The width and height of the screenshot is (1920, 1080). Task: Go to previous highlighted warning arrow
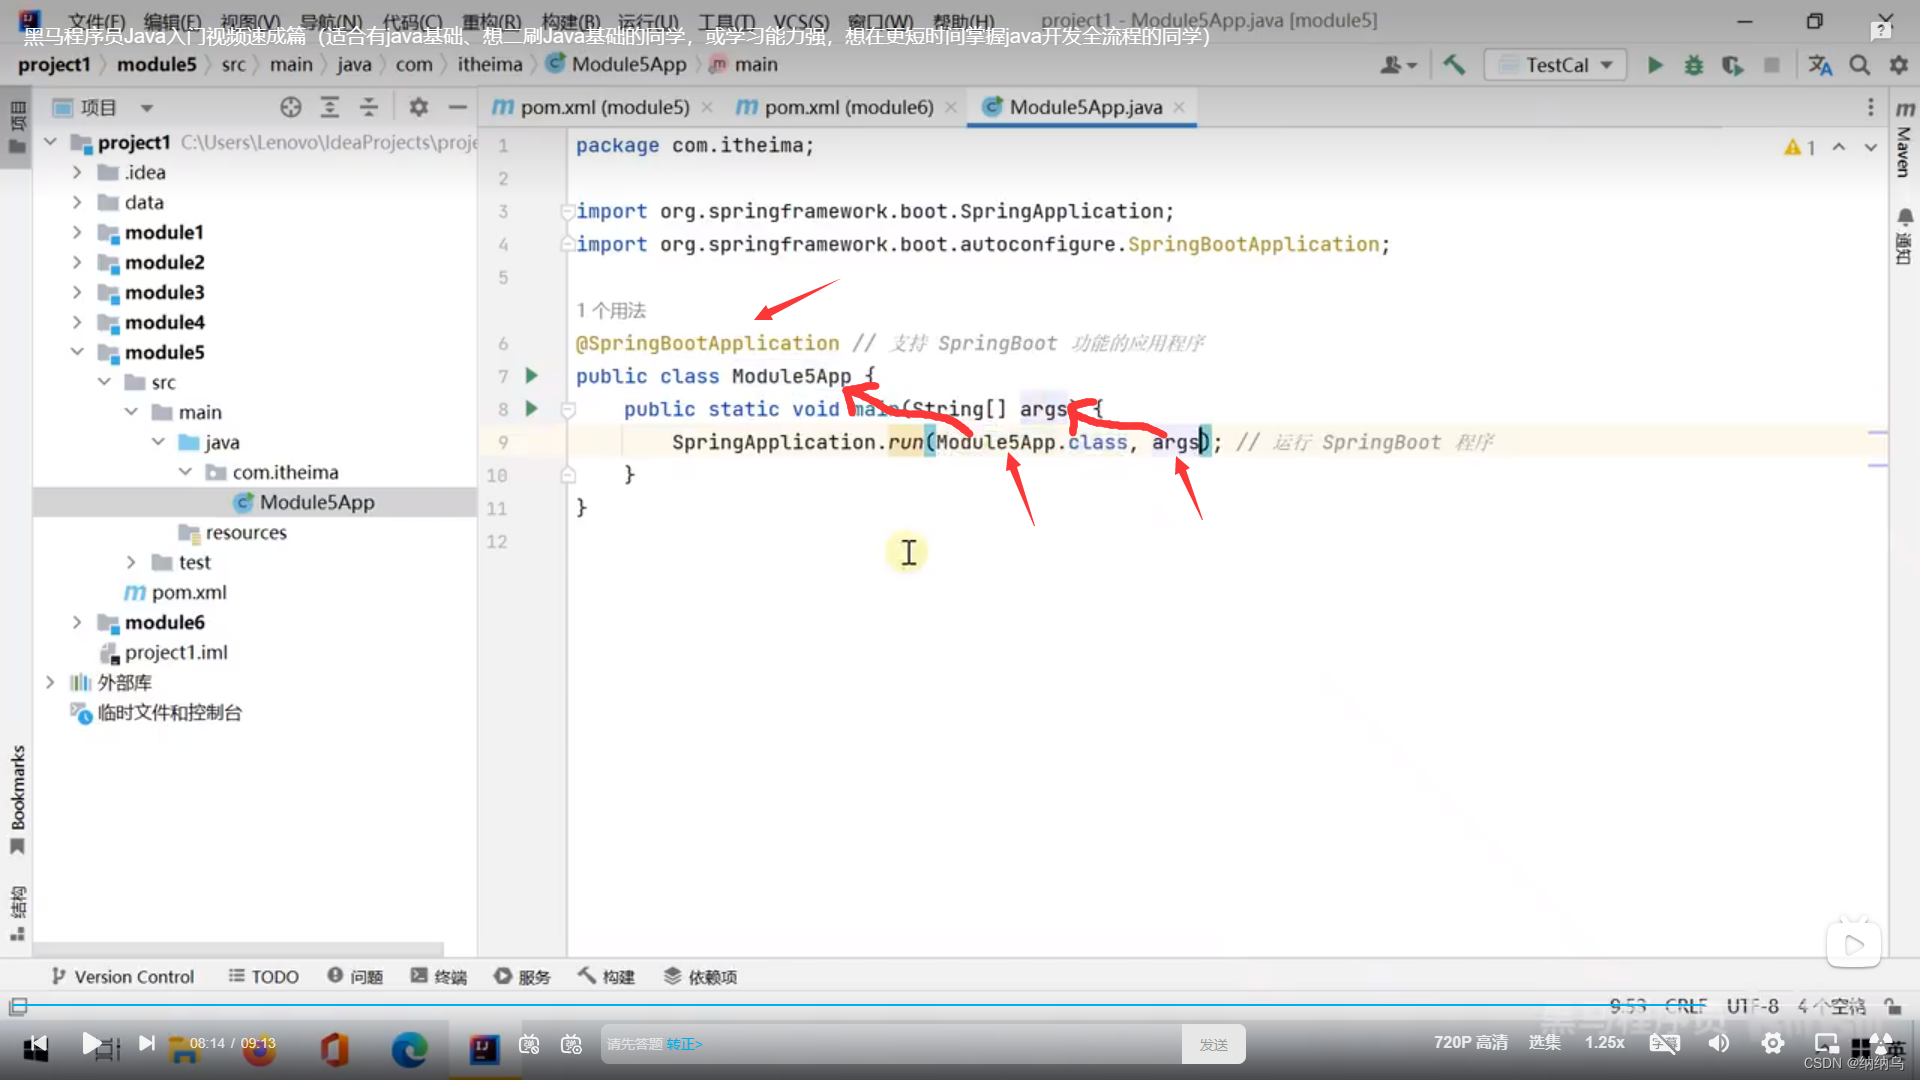pos(1838,147)
